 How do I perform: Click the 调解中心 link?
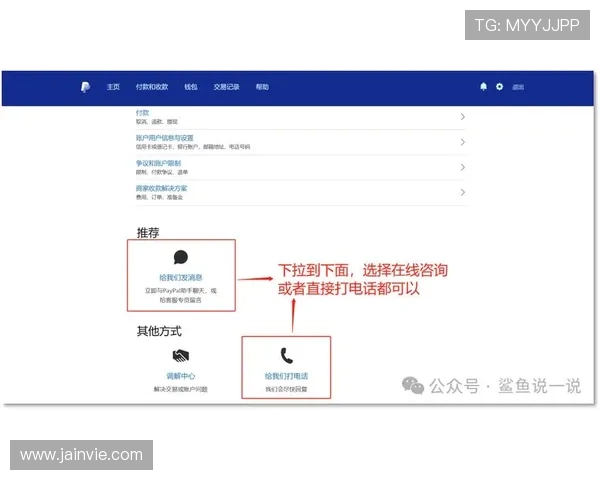(x=181, y=376)
